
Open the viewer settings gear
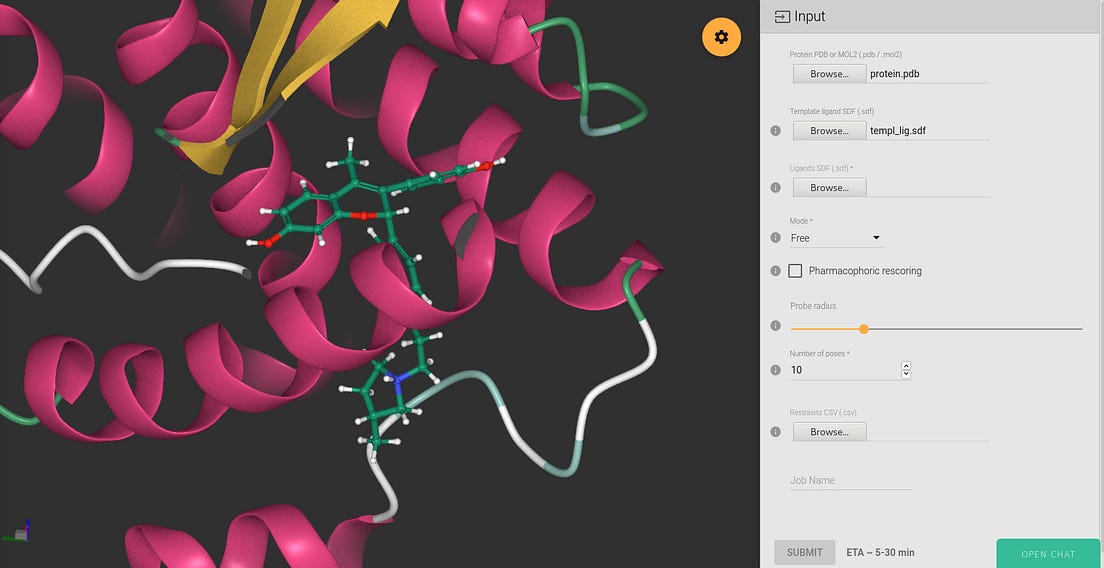coord(721,37)
